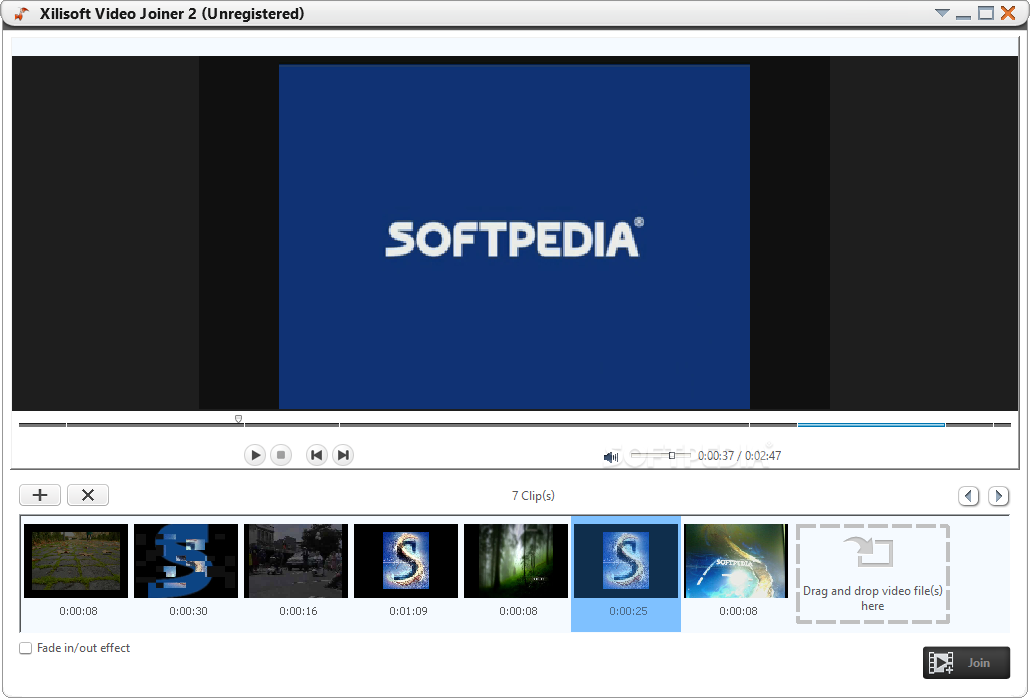The width and height of the screenshot is (1030, 698).
Task: Select the street scene 0:00:16 clip
Action: (x=296, y=561)
